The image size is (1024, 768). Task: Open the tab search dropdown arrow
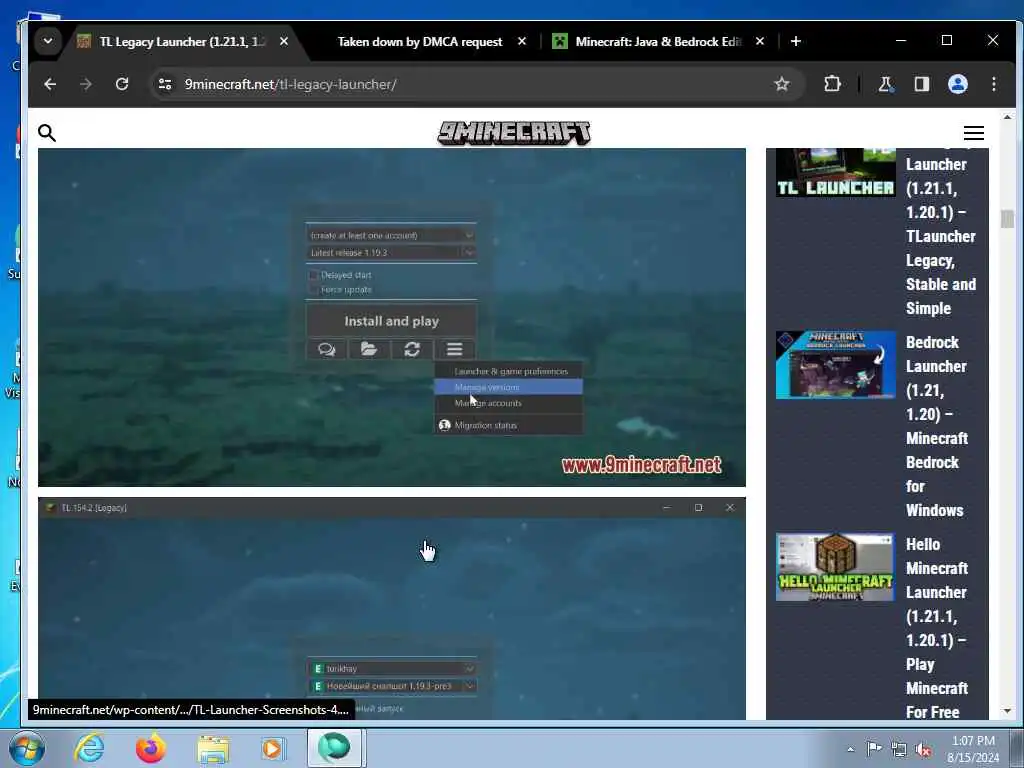click(x=48, y=41)
